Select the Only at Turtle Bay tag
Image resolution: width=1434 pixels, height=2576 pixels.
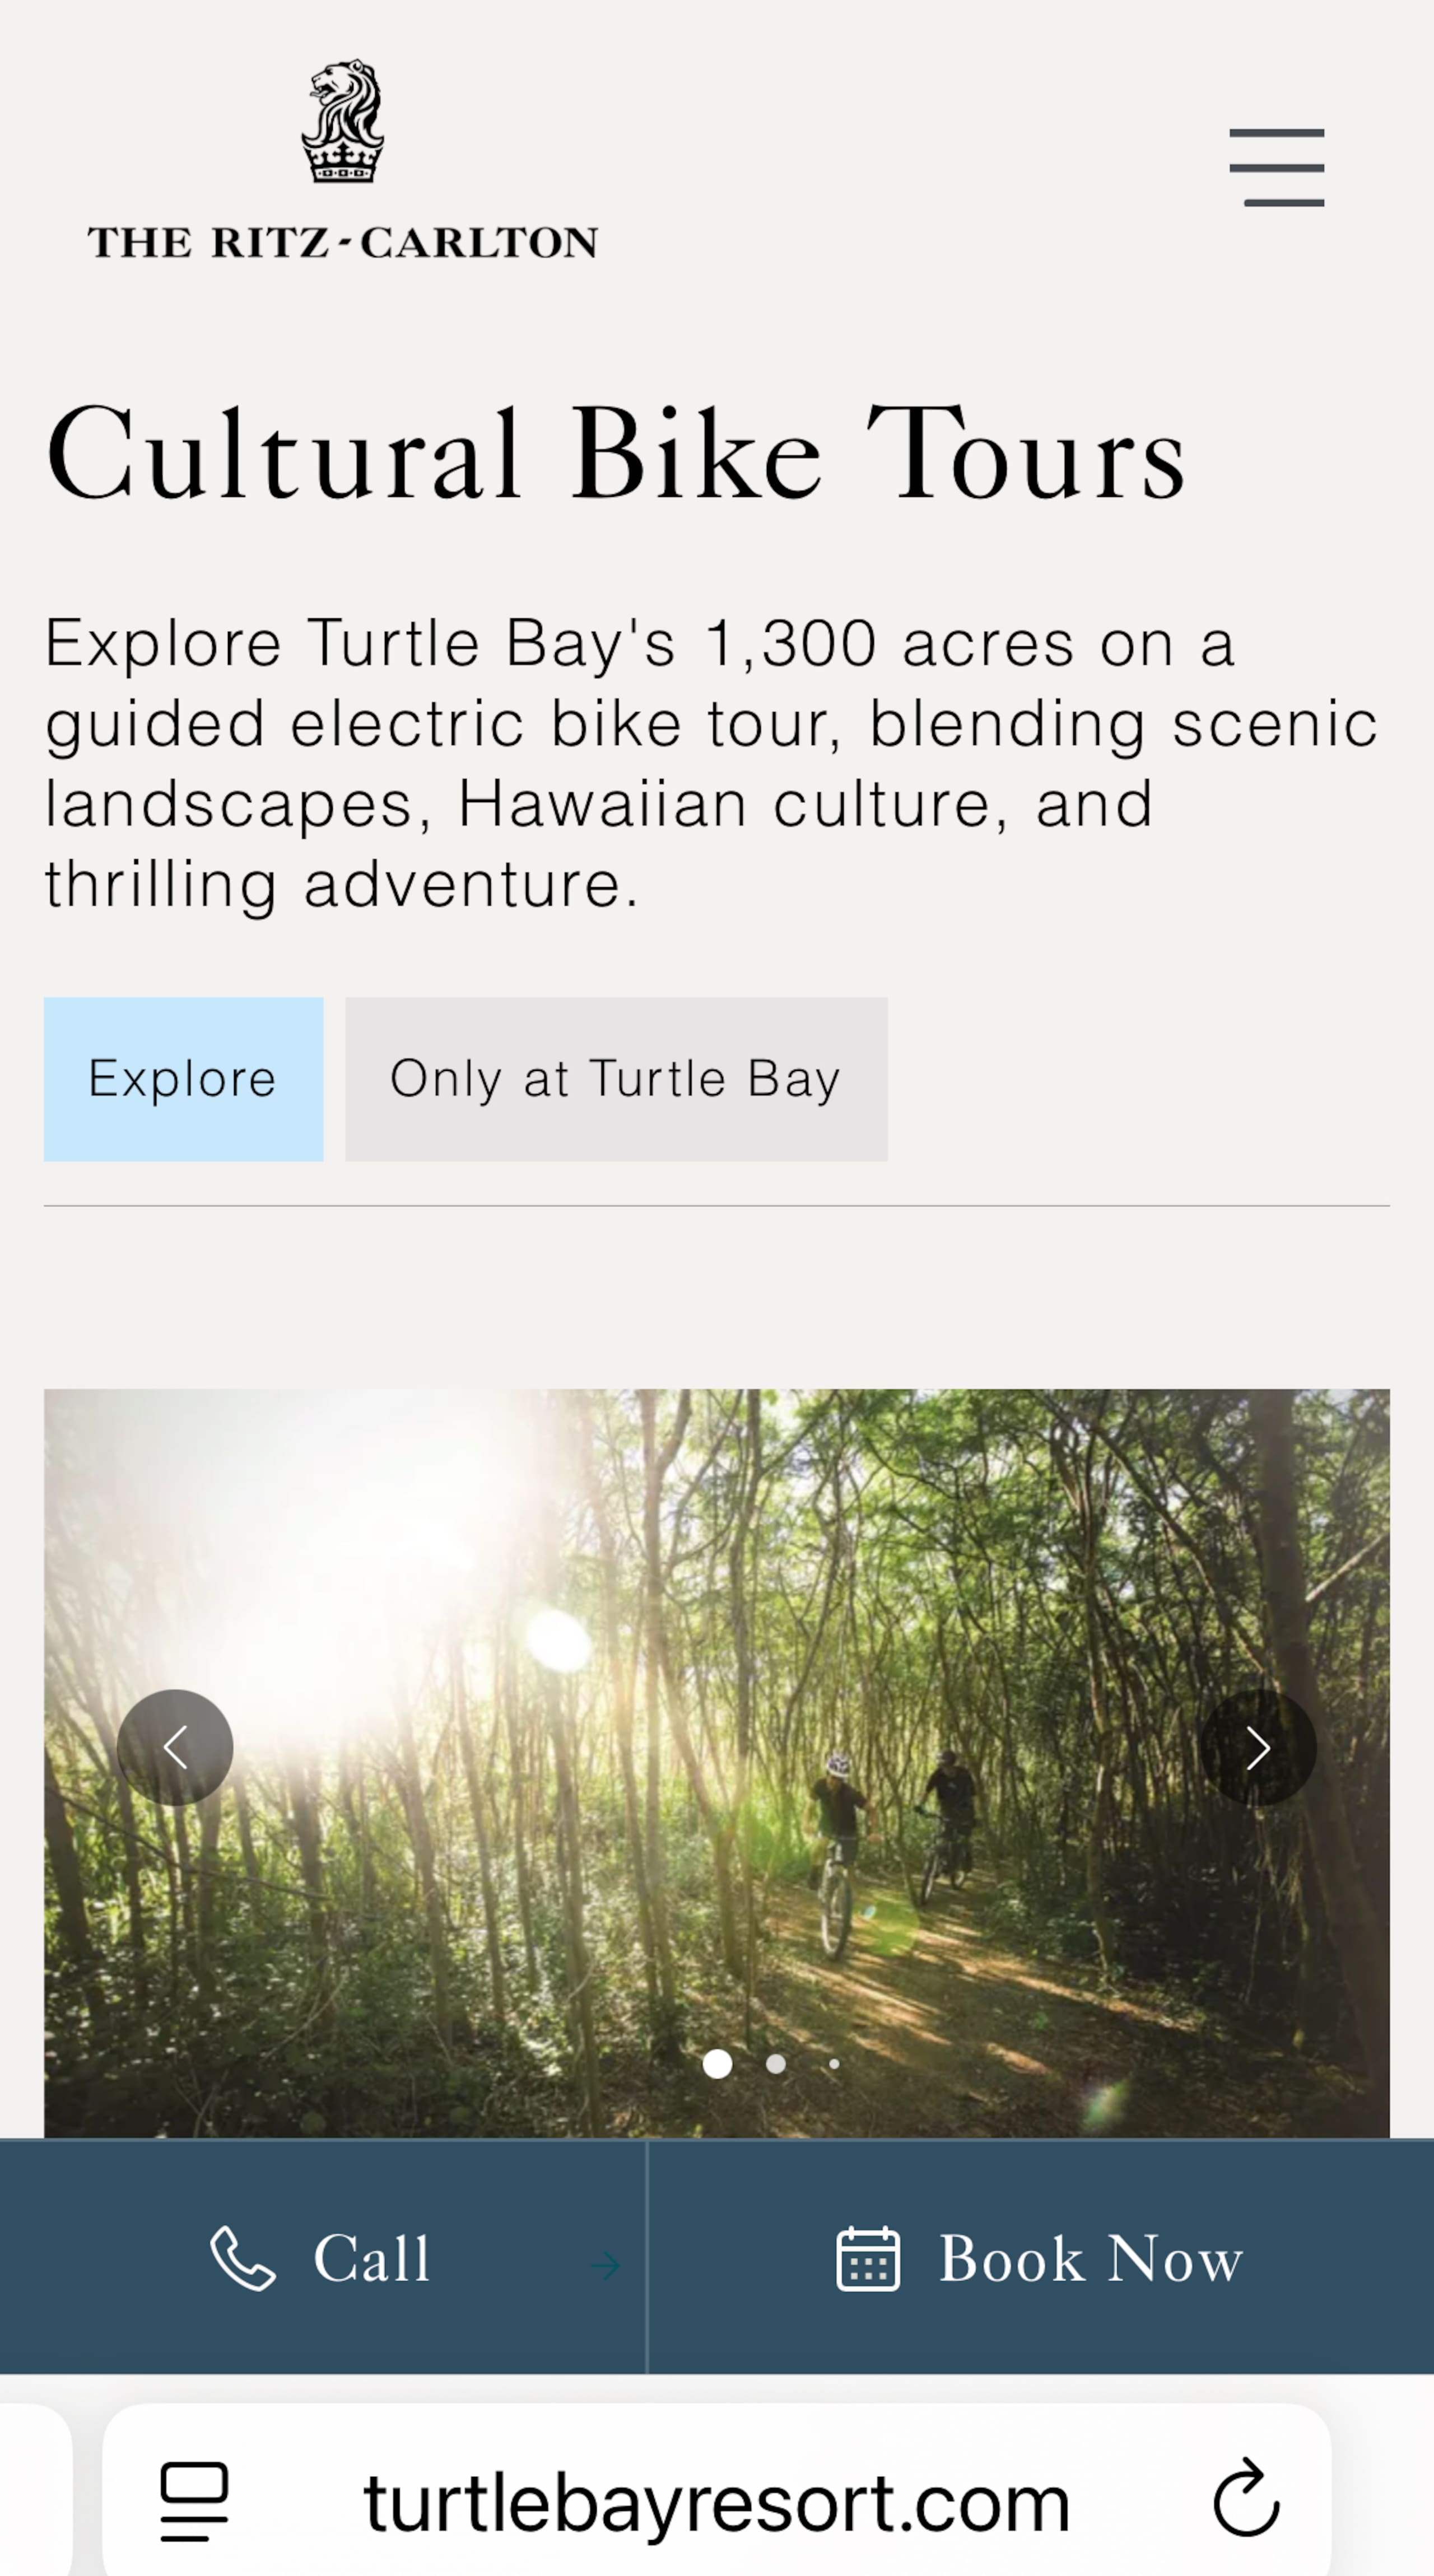[616, 1079]
